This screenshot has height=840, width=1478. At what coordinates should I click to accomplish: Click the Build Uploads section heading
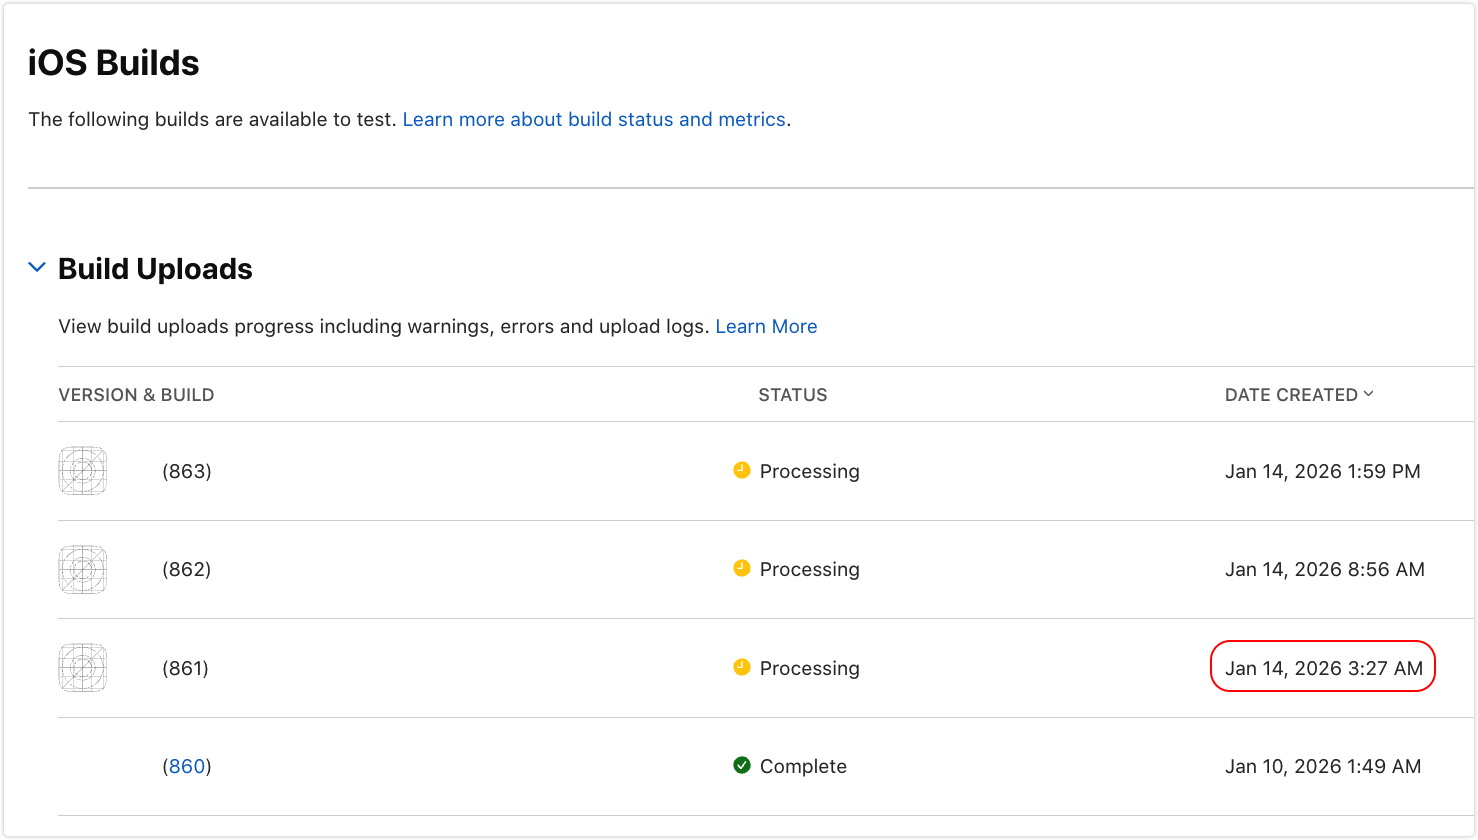pyautogui.click(x=155, y=269)
